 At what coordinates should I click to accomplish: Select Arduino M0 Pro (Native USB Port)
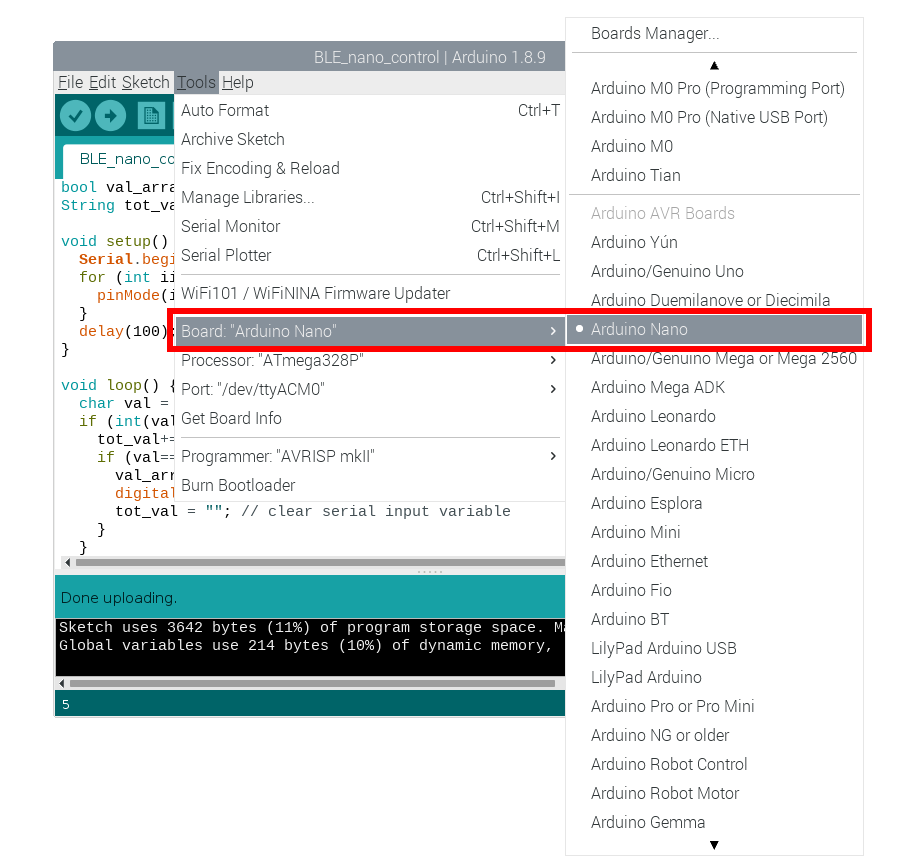click(x=714, y=118)
